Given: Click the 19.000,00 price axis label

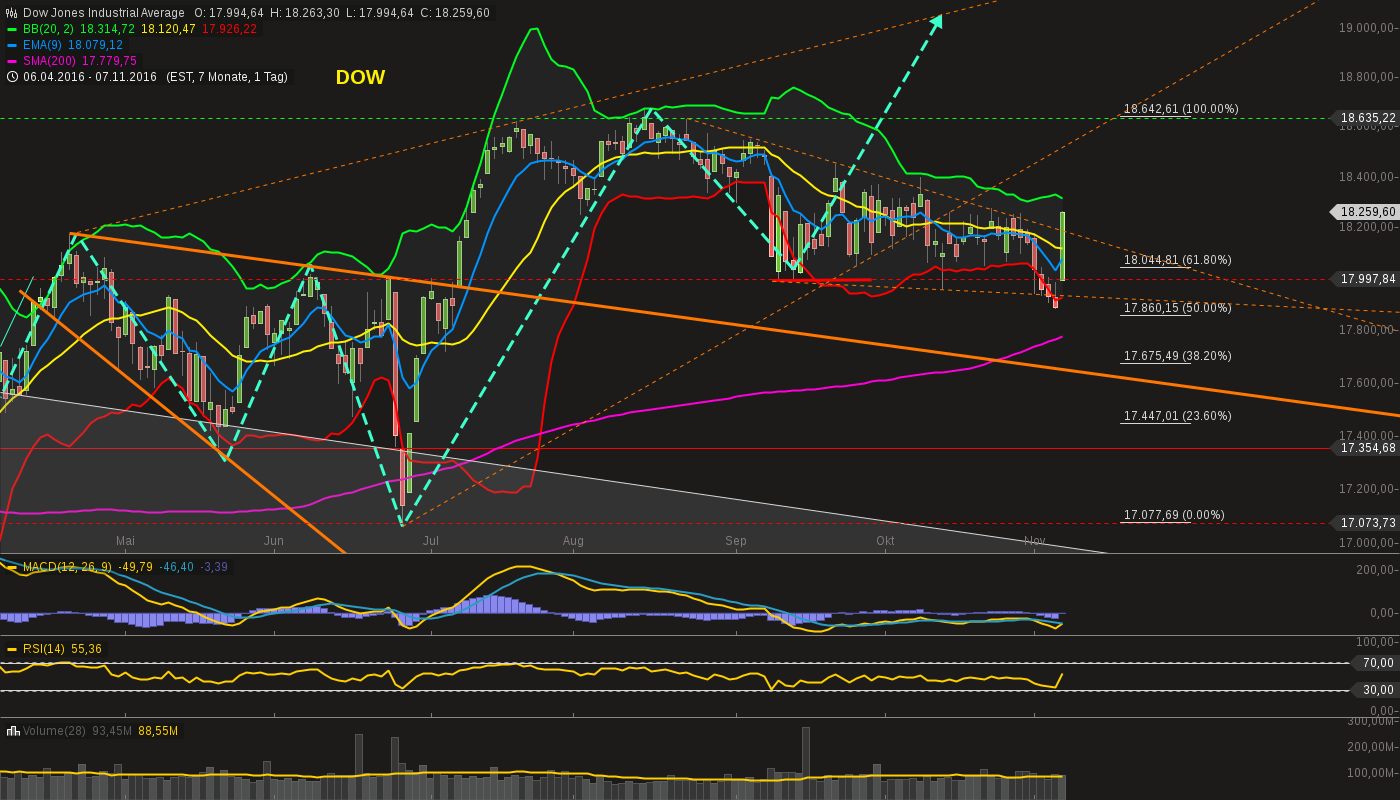Looking at the screenshot, I should (1368, 28).
